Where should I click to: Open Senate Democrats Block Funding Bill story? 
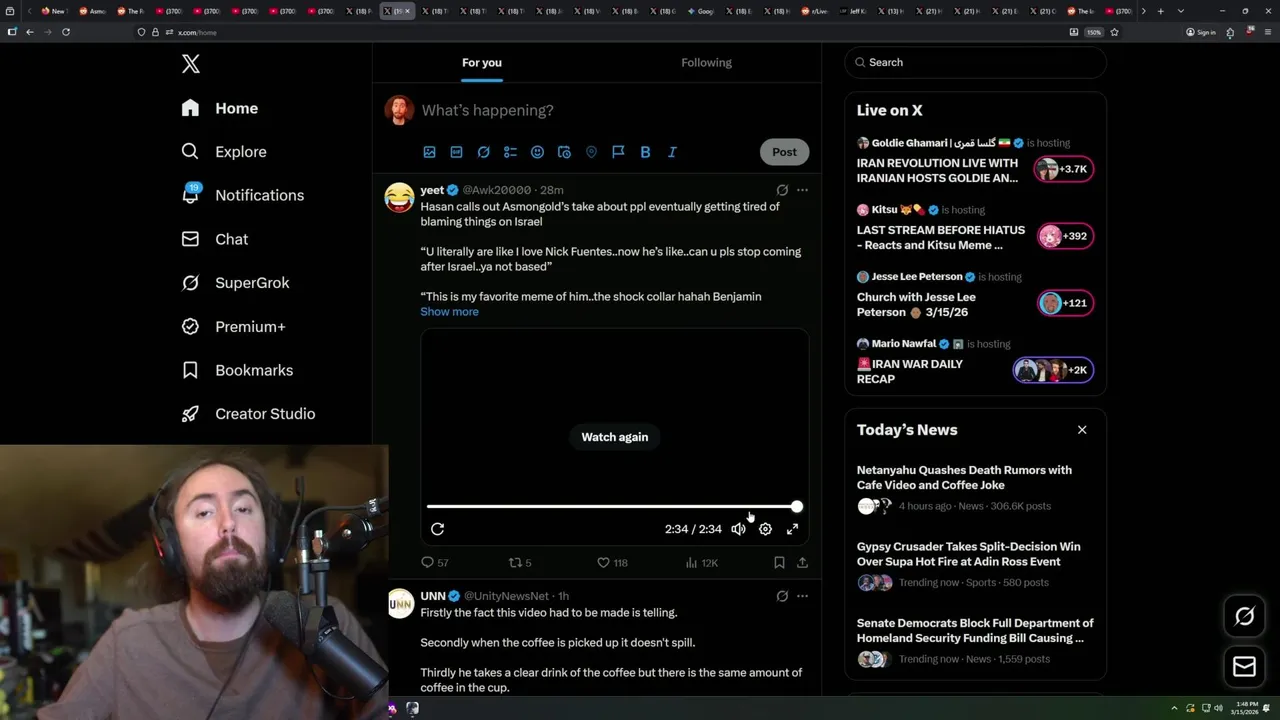click(x=975, y=641)
